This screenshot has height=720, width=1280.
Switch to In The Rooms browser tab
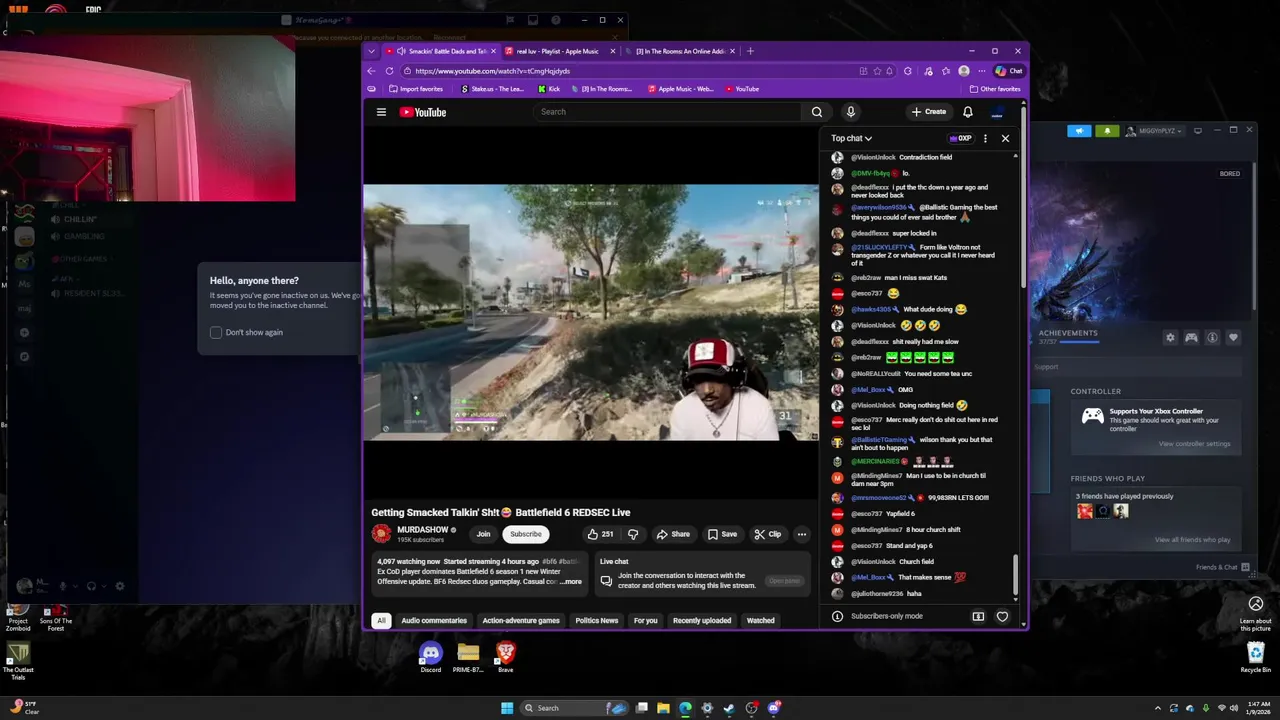click(679, 51)
